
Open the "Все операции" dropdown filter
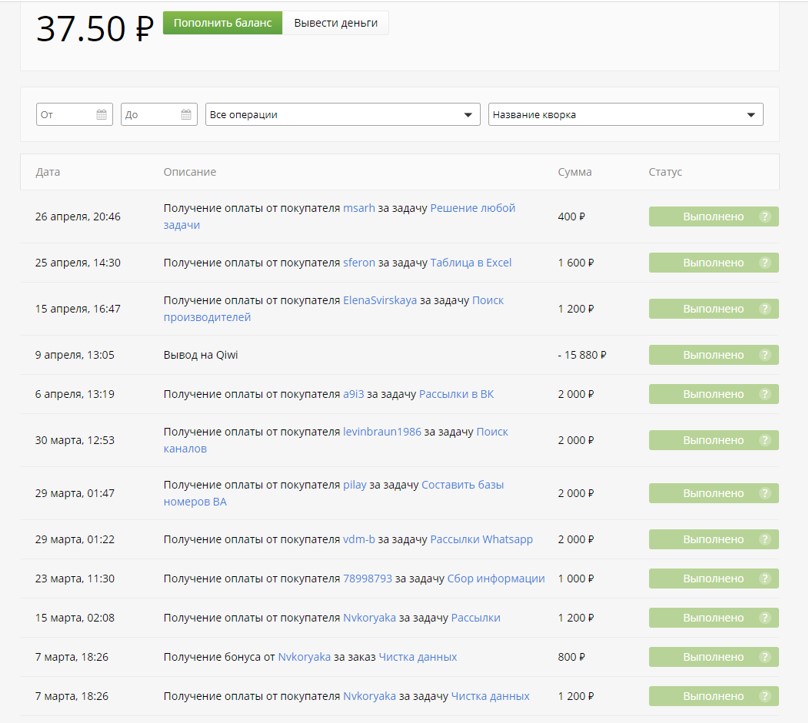pos(342,115)
